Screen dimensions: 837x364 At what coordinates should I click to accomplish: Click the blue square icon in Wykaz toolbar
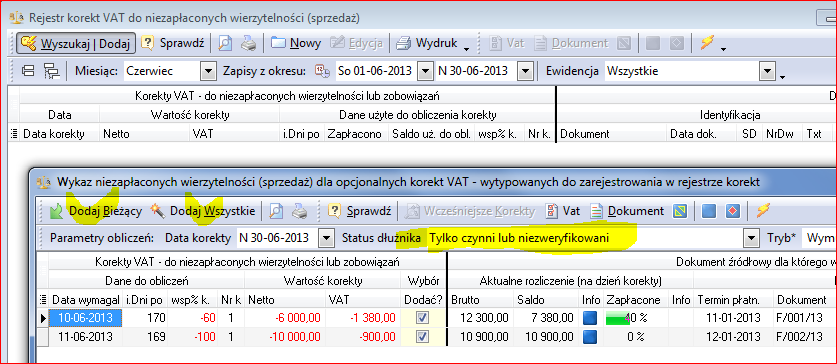pyautogui.click(x=708, y=211)
